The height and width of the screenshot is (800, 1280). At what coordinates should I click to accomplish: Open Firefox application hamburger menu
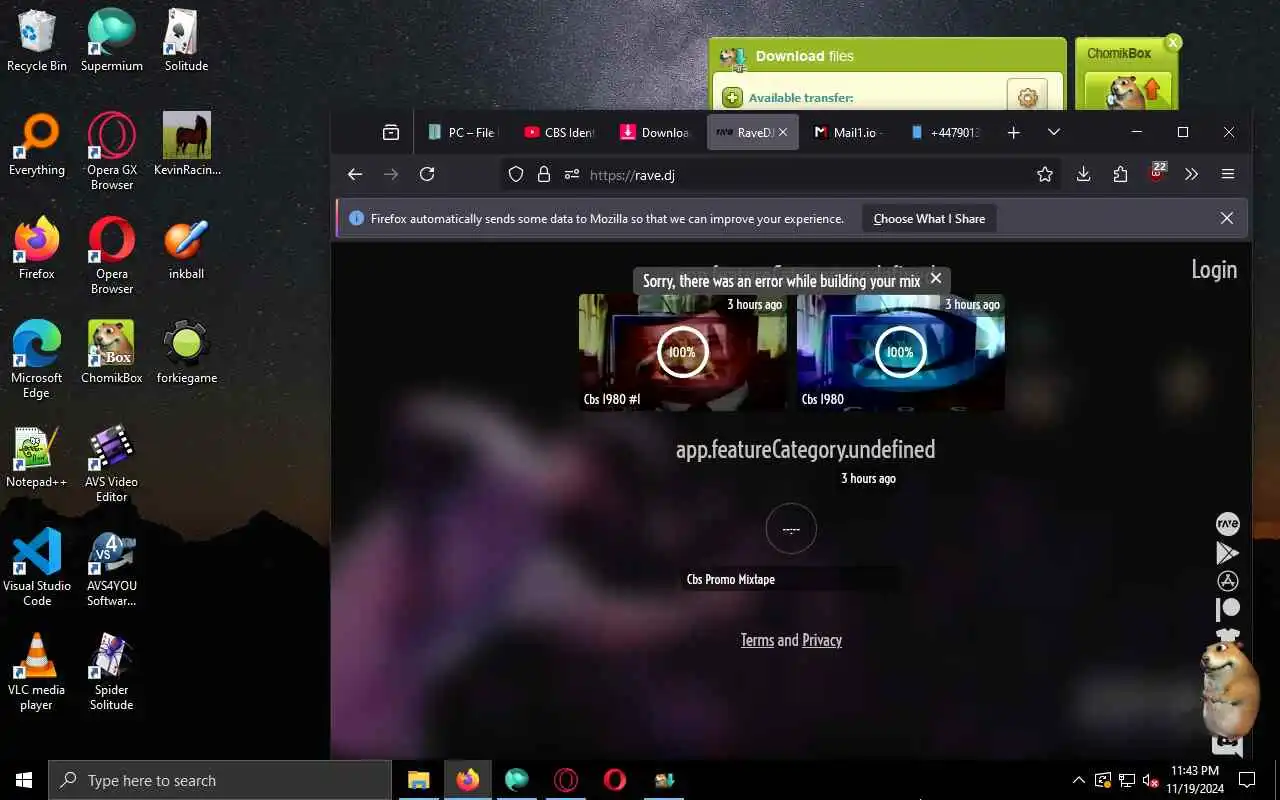point(1228,174)
